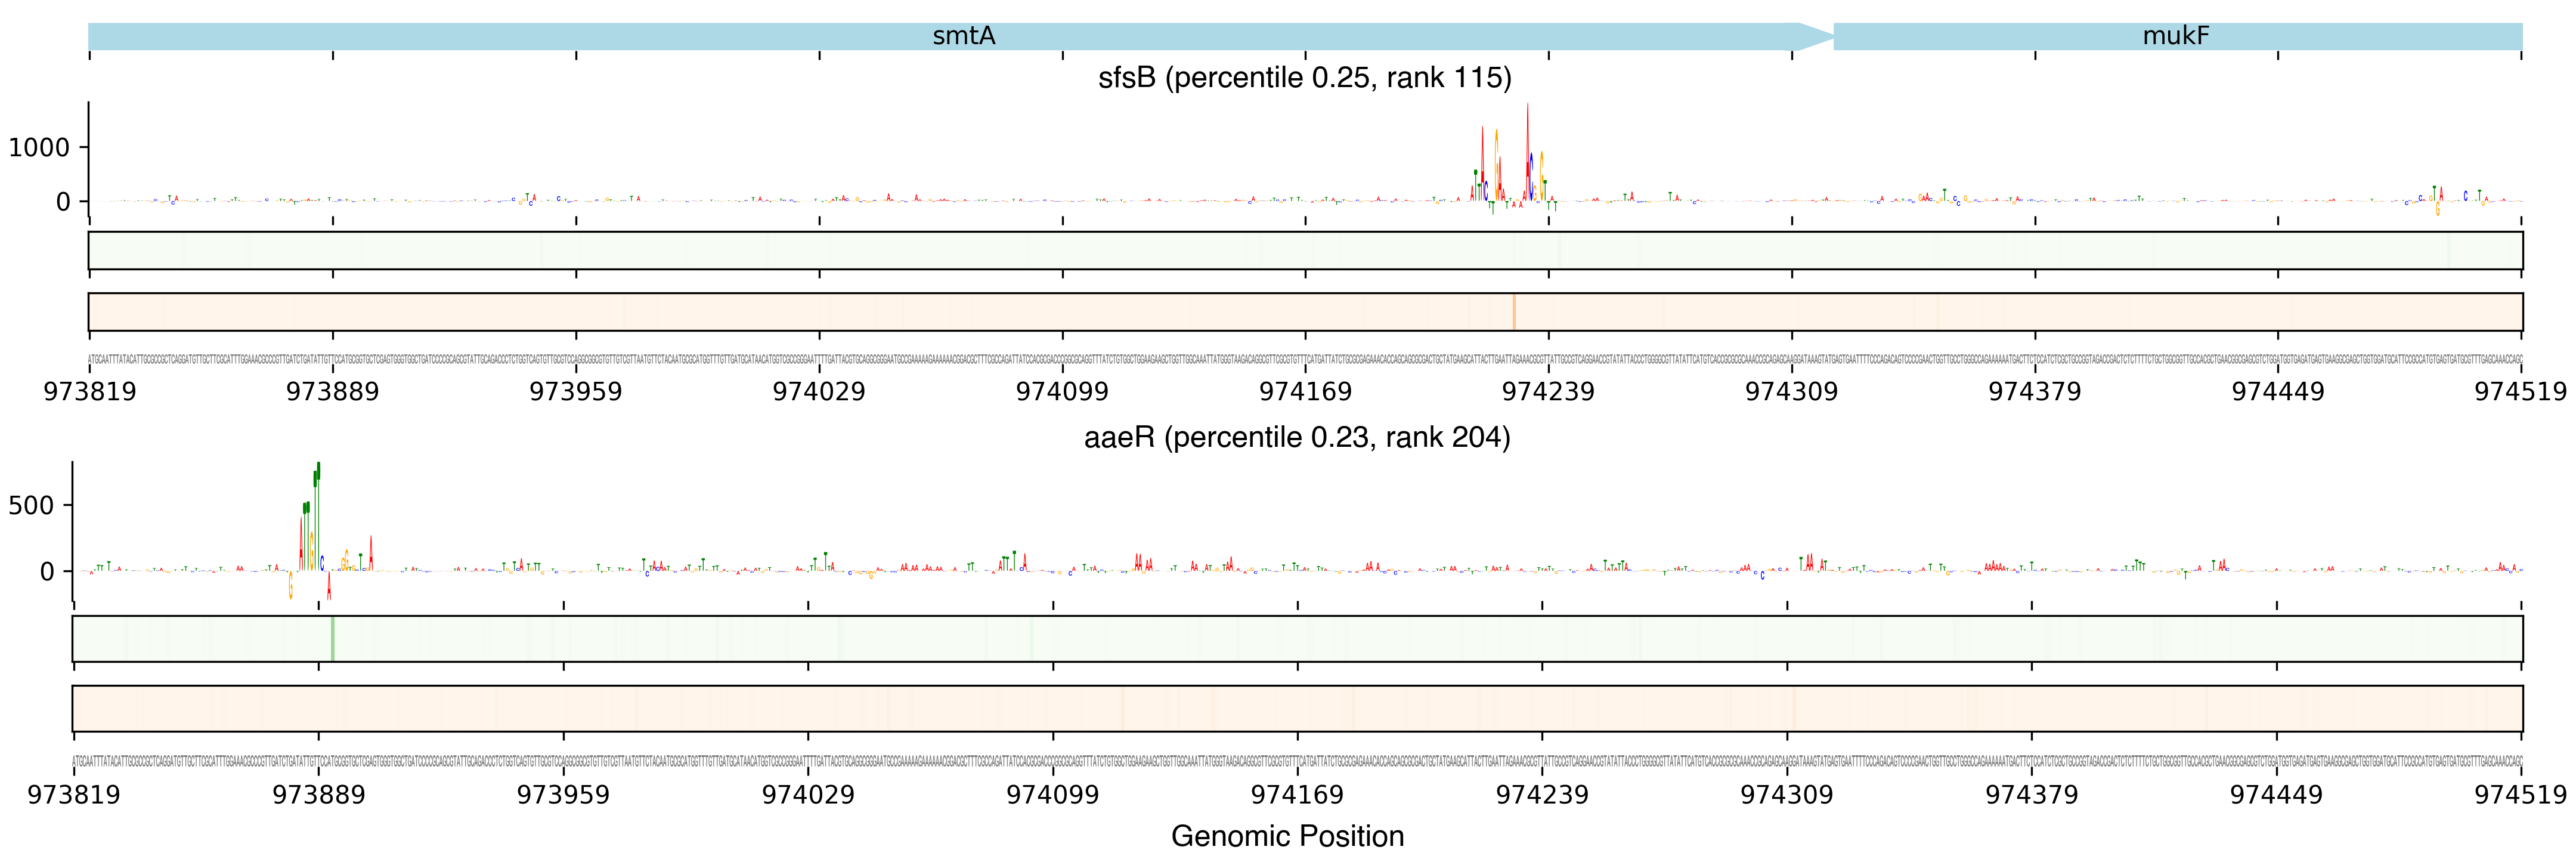Click the sfsB percentile title text
The image size is (2576, 859).
point(1304,77)
